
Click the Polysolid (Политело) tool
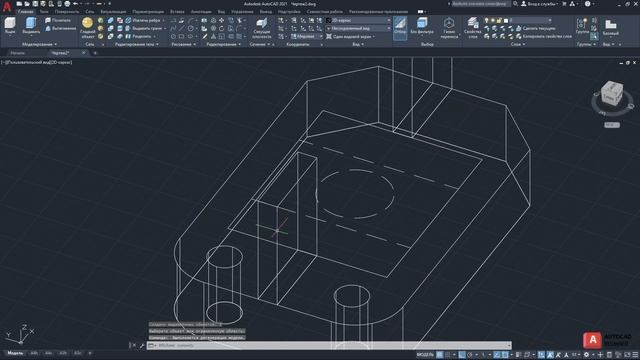[x=58, y=20]
